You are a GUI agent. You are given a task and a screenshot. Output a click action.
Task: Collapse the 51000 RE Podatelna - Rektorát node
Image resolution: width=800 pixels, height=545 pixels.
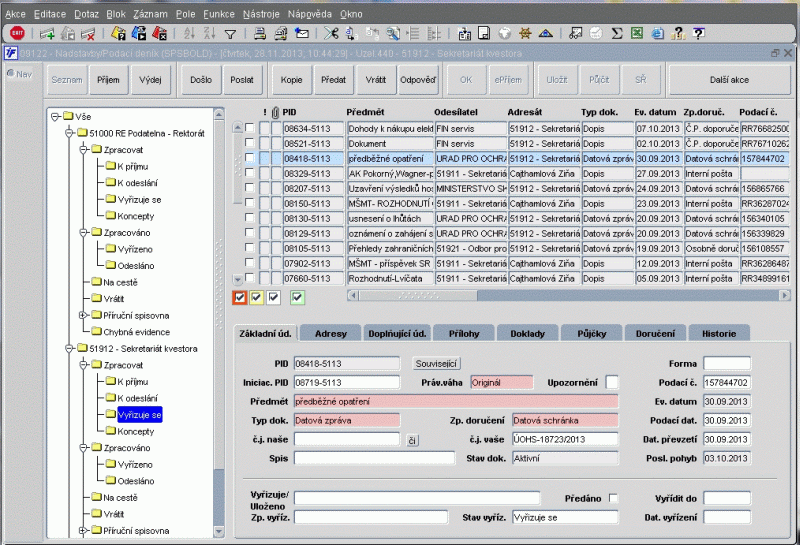(69, 132)
